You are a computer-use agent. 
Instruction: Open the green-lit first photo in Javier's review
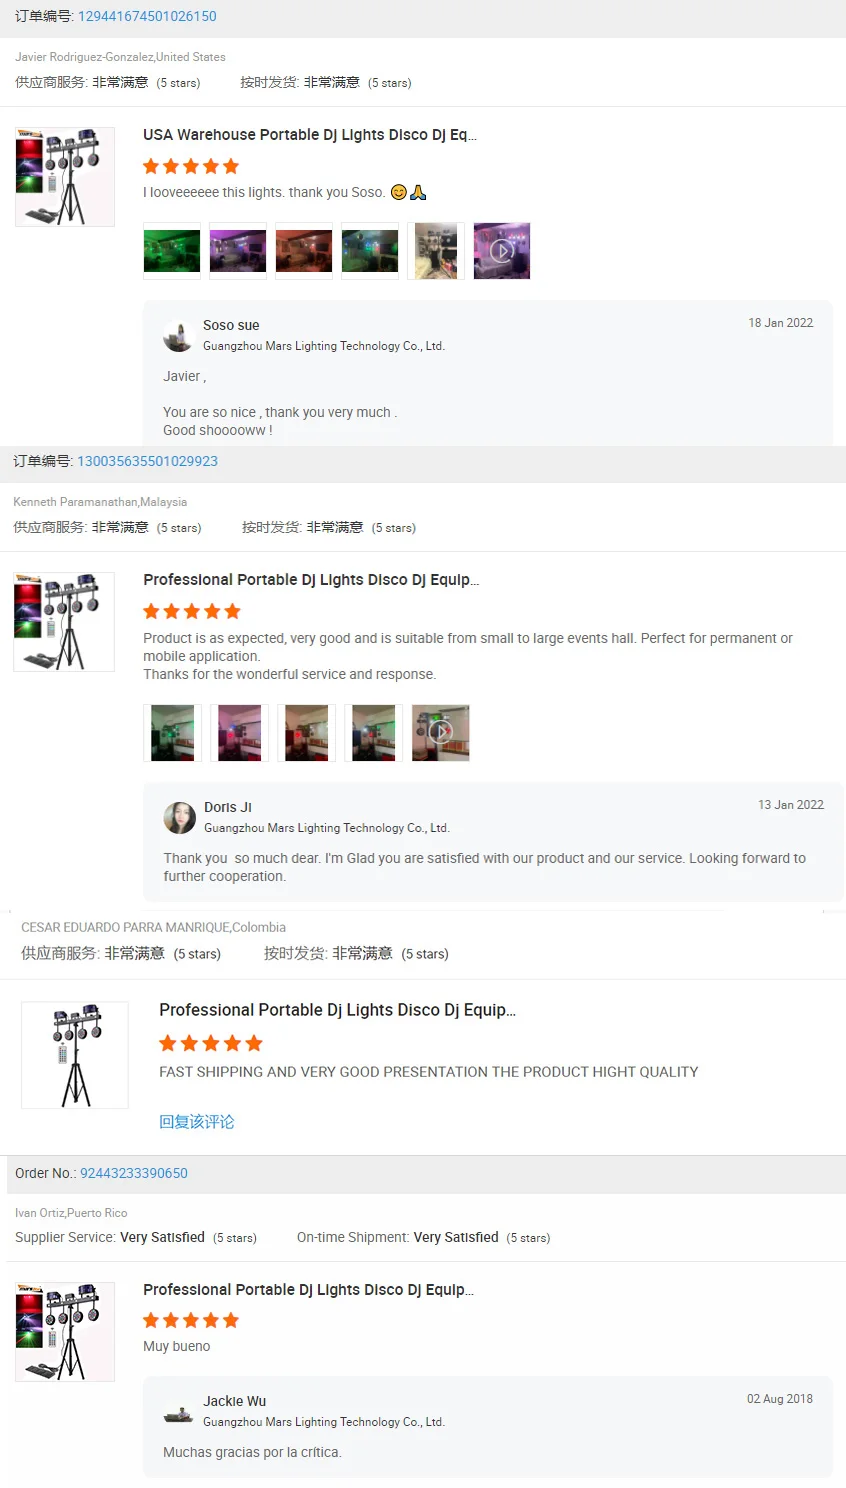(172, 250)
